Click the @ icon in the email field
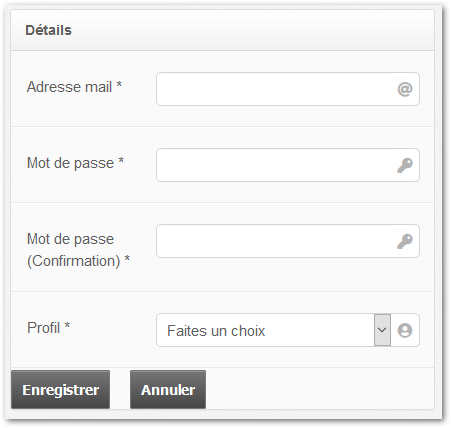 tap(405, 89)
